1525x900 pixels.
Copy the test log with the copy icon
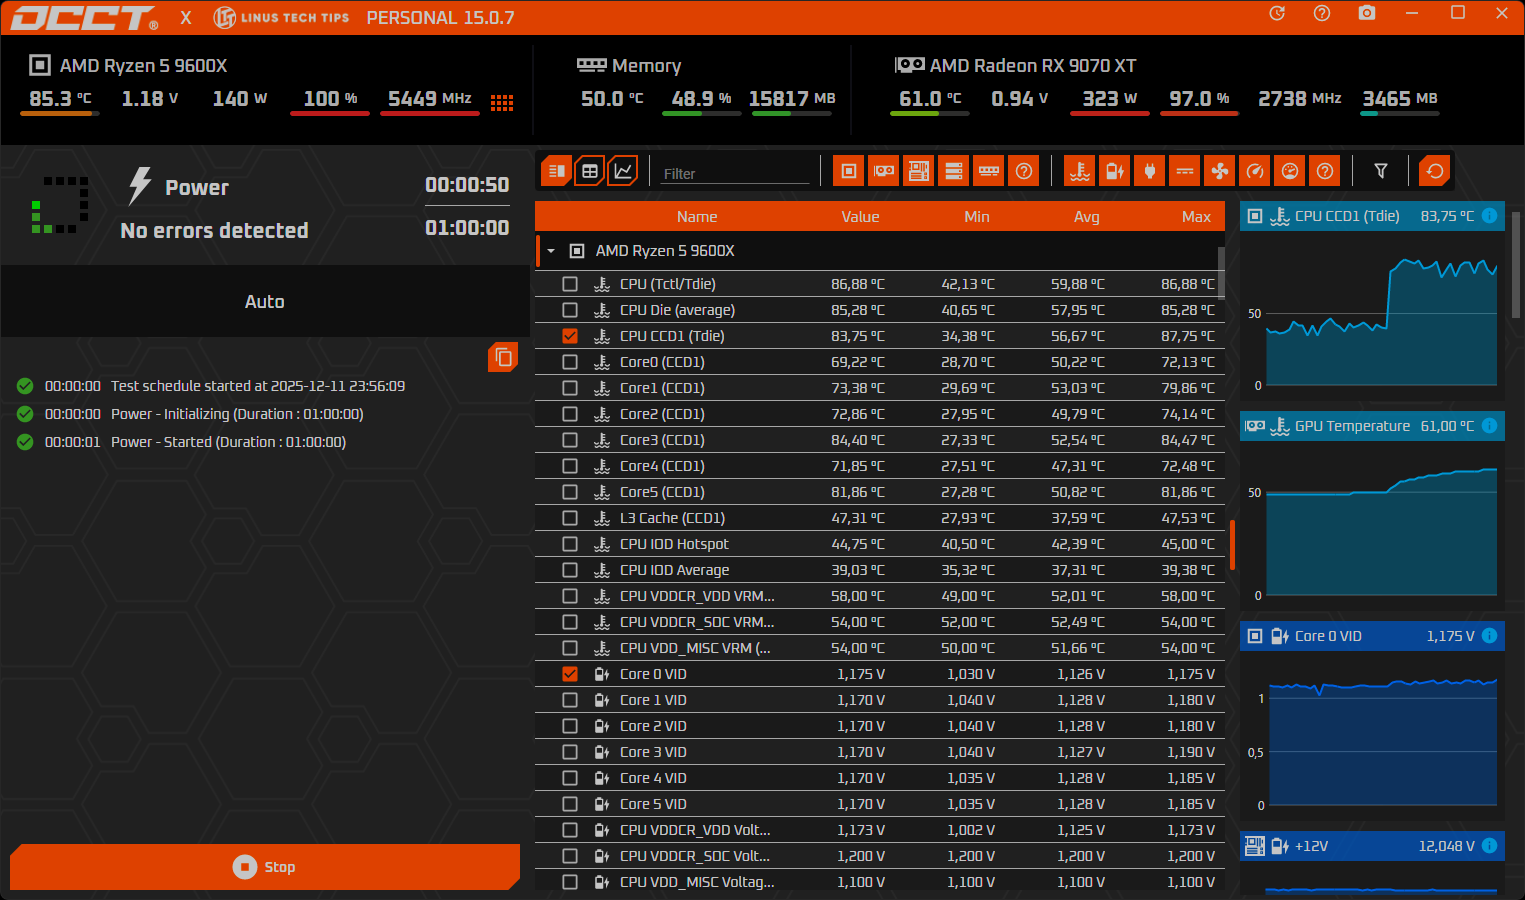point(503,357)
